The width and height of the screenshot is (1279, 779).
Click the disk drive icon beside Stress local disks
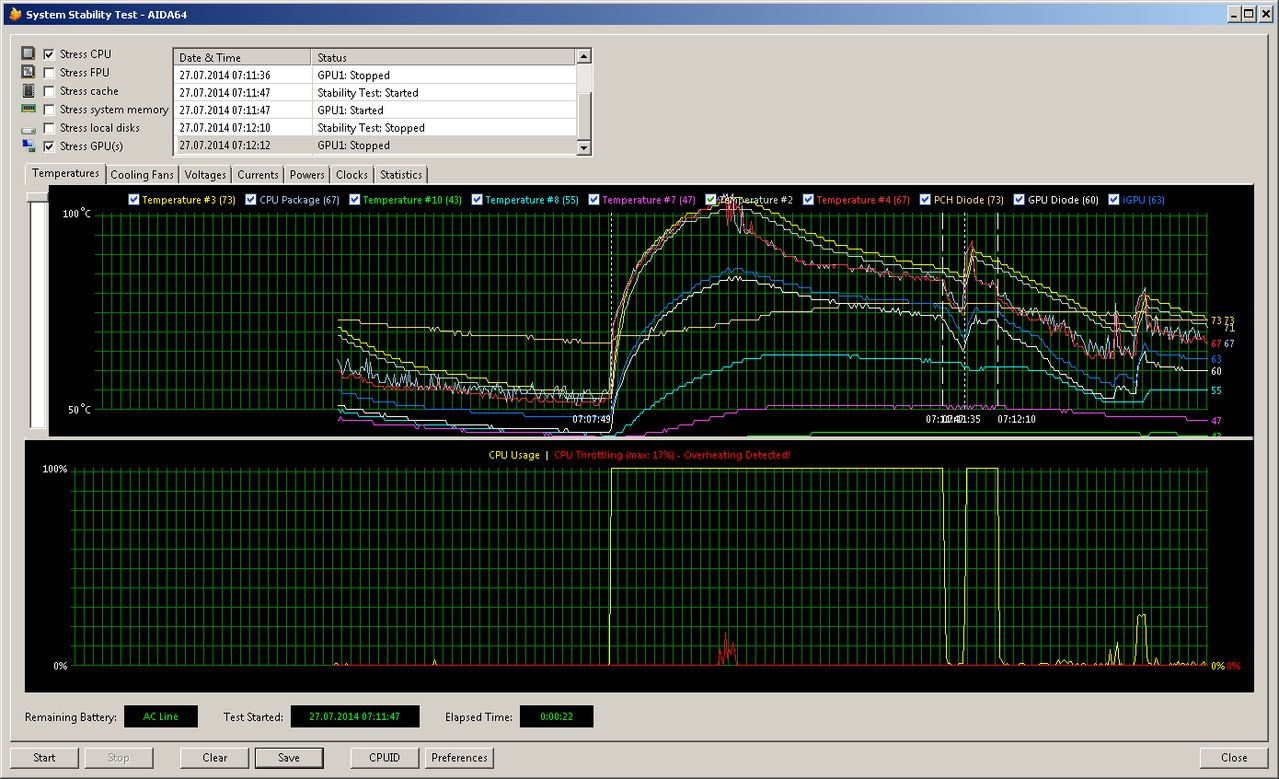28,129
